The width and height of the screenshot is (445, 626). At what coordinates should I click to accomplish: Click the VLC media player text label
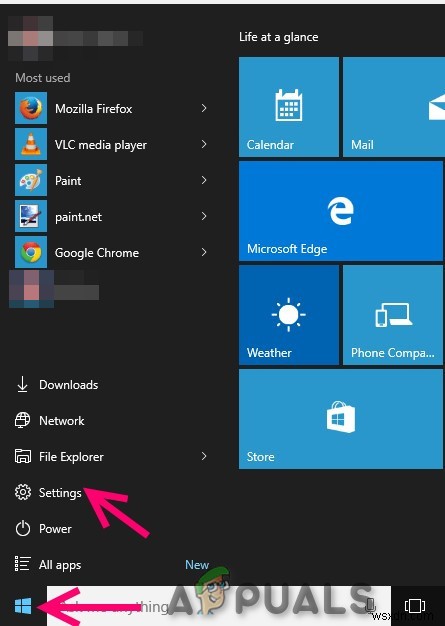[x=101, y=145]
